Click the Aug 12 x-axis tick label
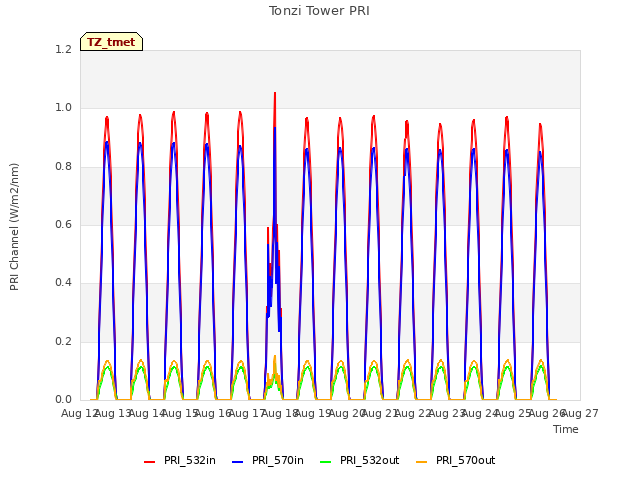The image size is (640, 480). click(79, 414)
